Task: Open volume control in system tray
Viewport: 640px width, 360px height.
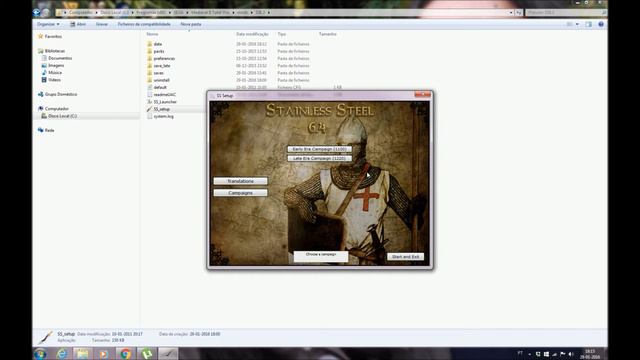Action: (571, 354)
